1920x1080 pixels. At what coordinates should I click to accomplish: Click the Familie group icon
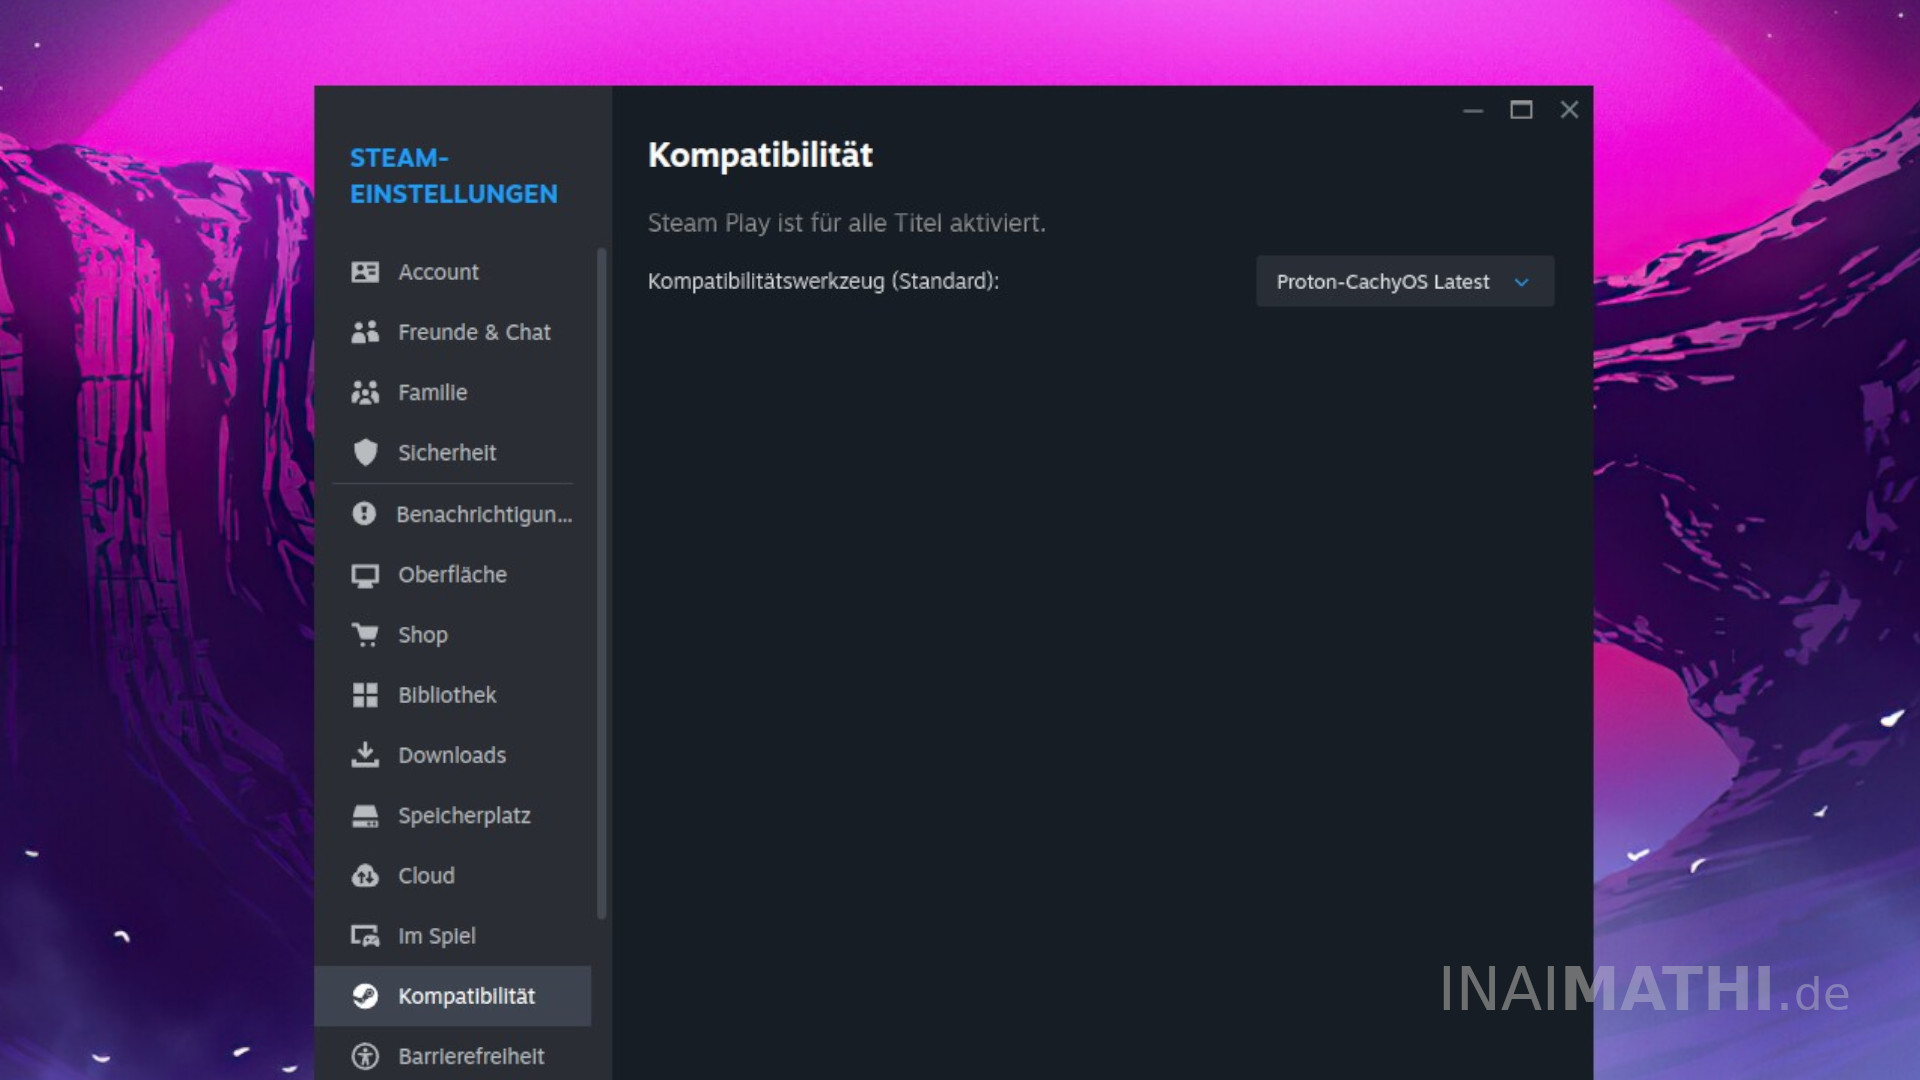[x=365, y=393]
